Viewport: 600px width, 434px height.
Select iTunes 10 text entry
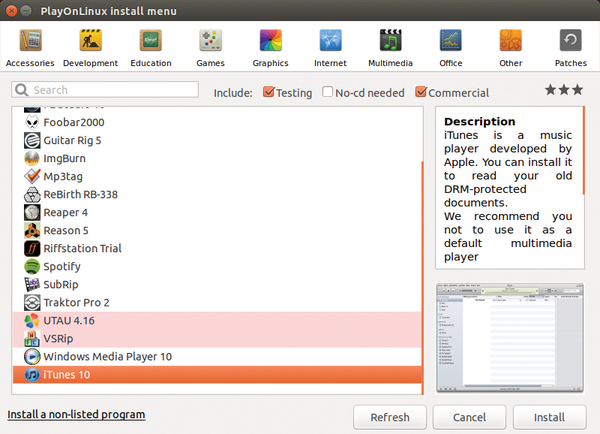click(67, 375)
